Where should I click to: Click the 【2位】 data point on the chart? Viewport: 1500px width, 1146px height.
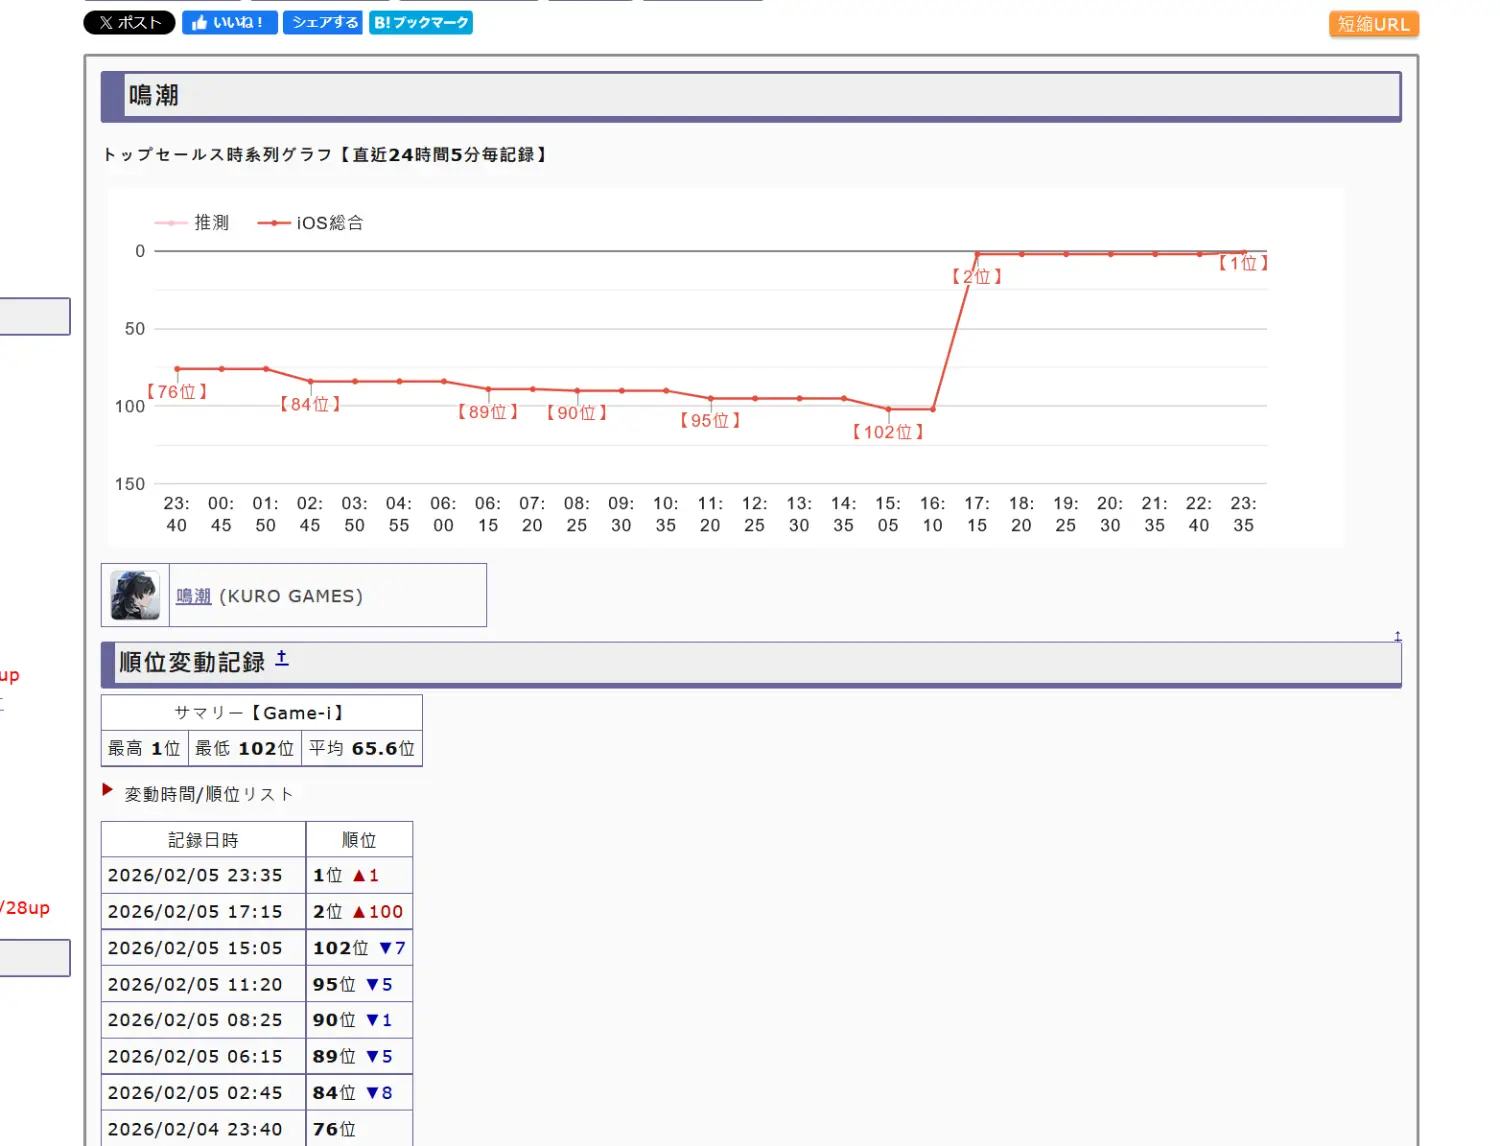[x=977, y=254]
